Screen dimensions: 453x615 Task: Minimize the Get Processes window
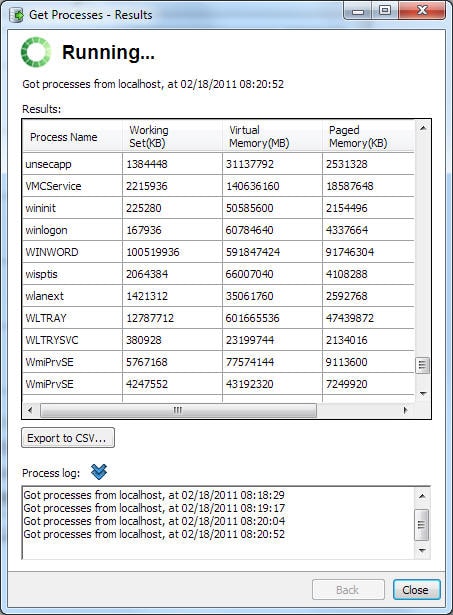coord(357,11)
